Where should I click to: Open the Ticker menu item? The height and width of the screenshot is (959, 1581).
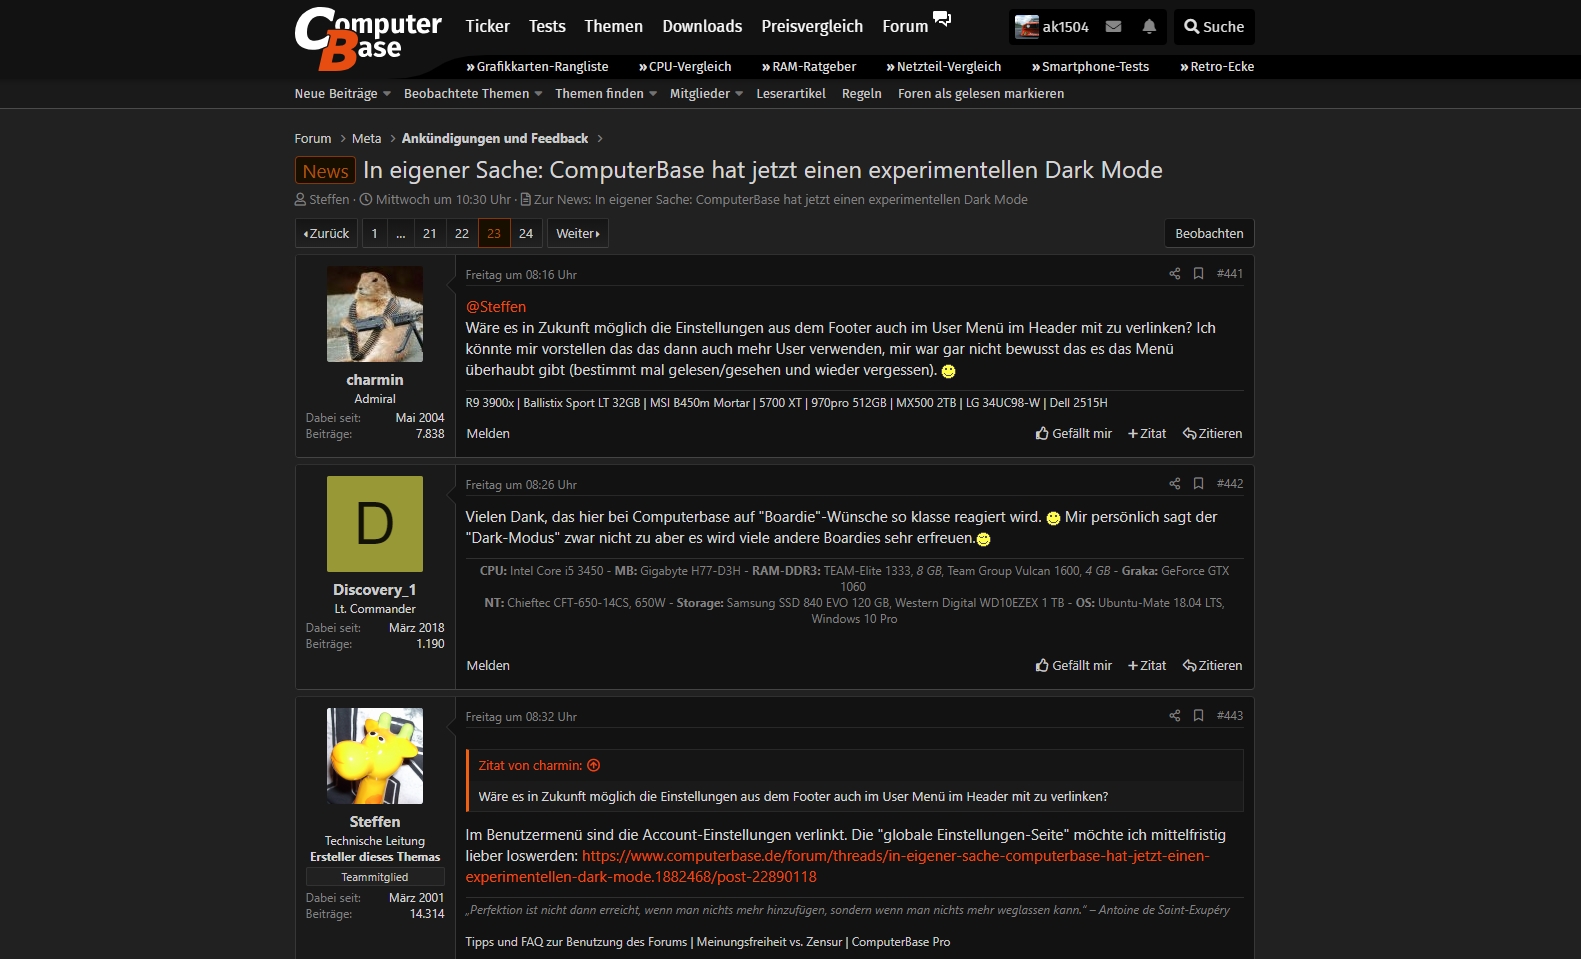(x=488, y=26)
